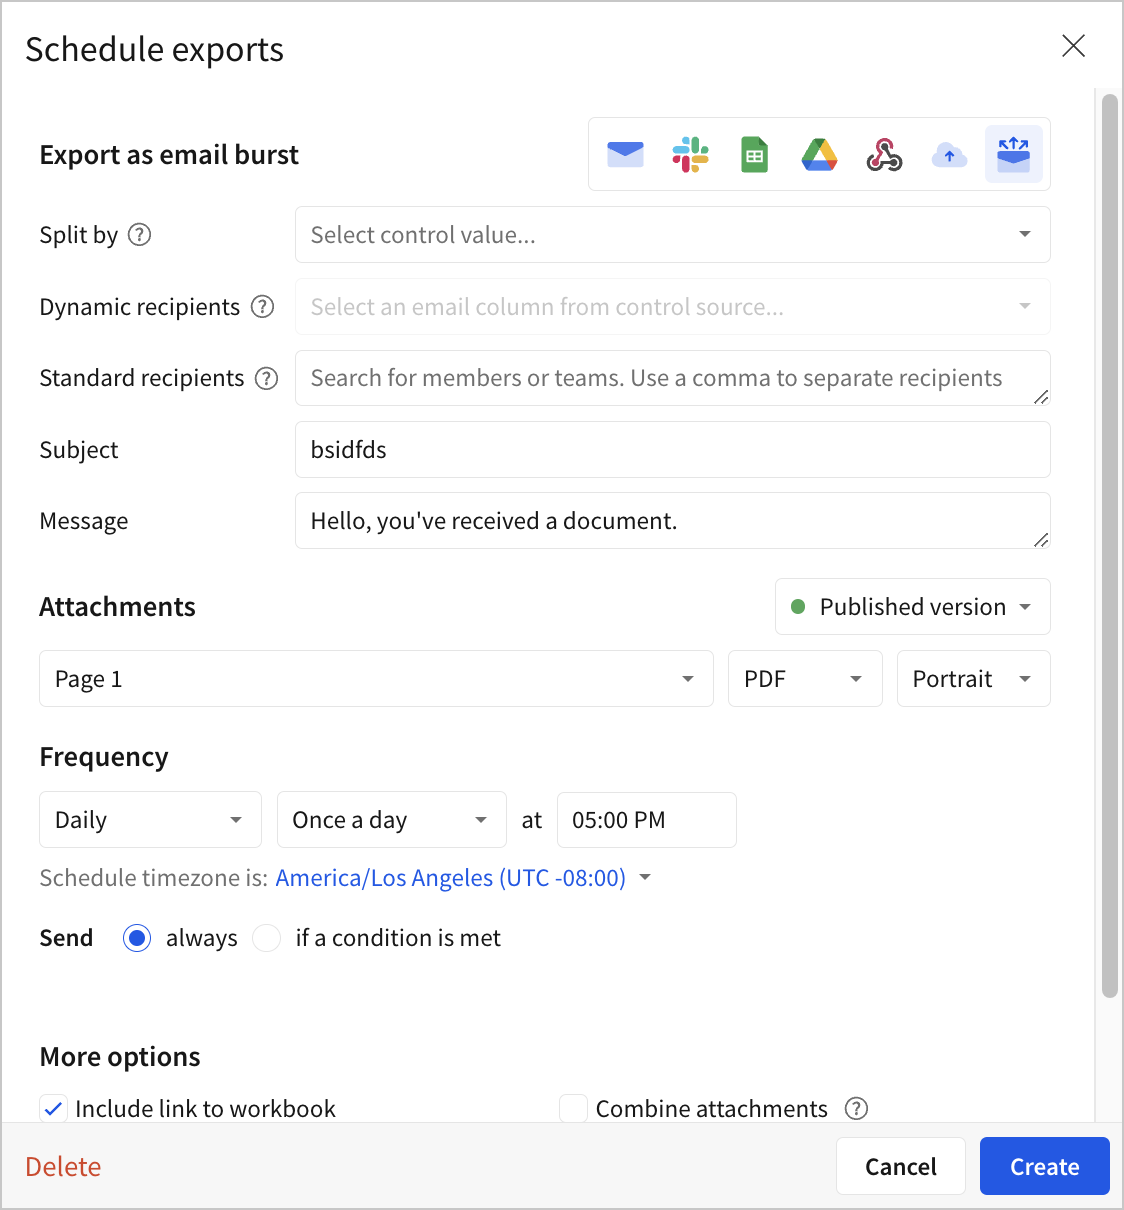Show help for Split by
The height and width of the screenshot is (1210, 1124).
coord(140,235)
